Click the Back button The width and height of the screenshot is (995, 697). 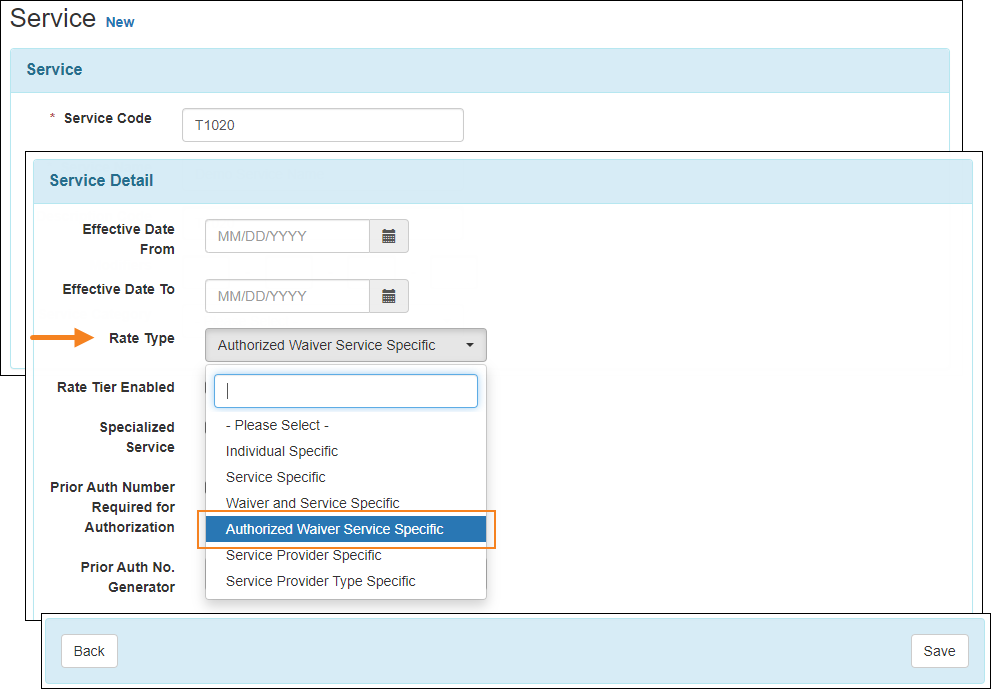pyautogui.click(x=89, y=651)
